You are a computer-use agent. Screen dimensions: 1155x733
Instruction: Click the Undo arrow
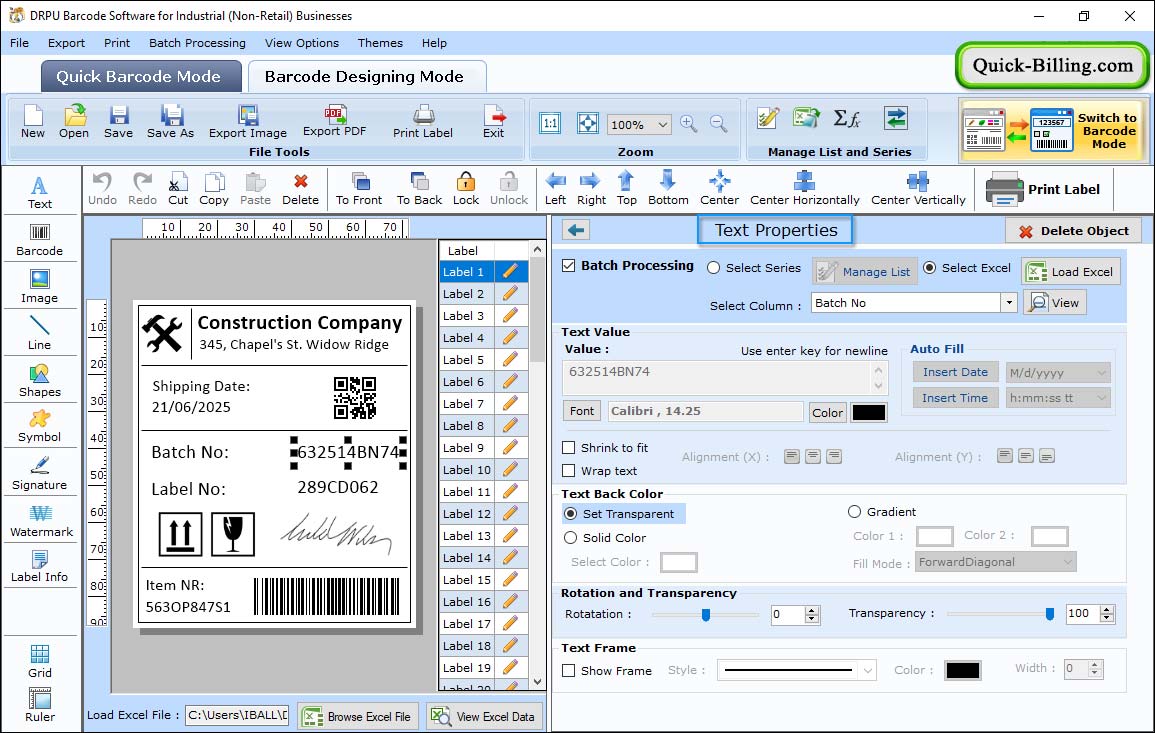point(102,189)
